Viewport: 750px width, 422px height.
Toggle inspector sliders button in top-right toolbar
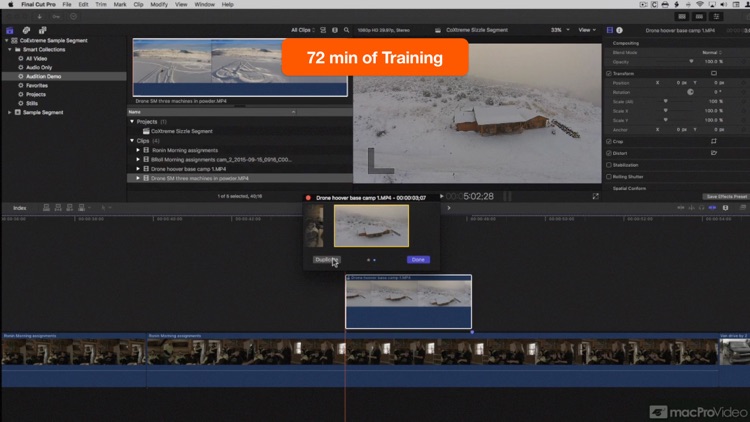point(717,17)
